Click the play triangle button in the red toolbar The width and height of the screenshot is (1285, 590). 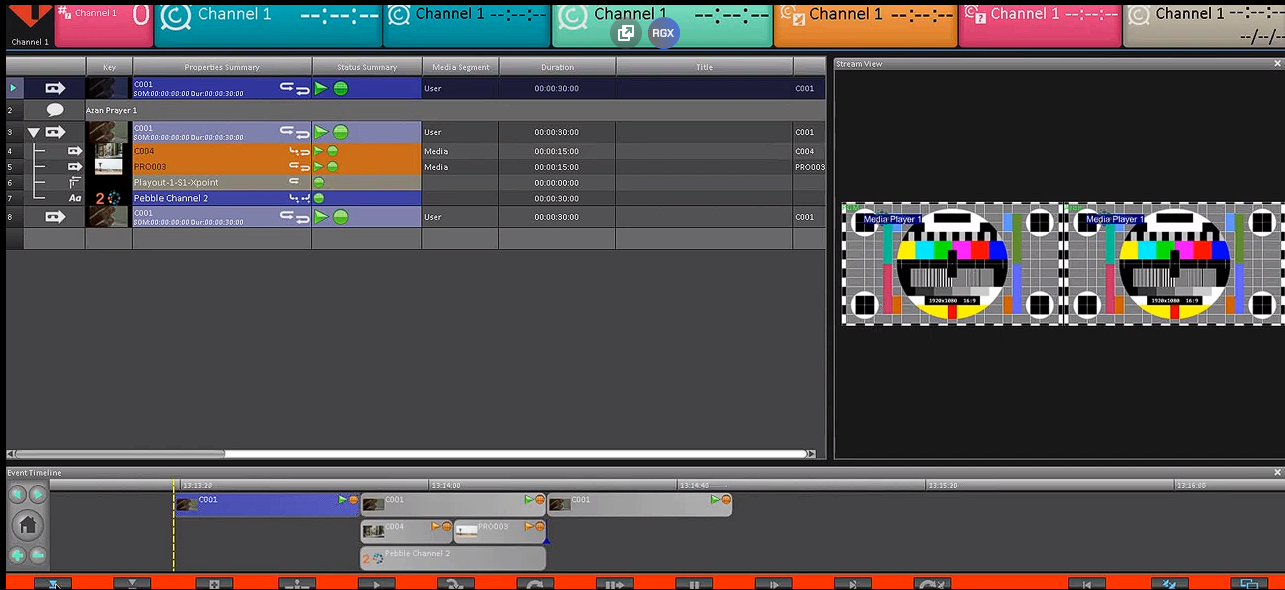(x=376, y=583)
